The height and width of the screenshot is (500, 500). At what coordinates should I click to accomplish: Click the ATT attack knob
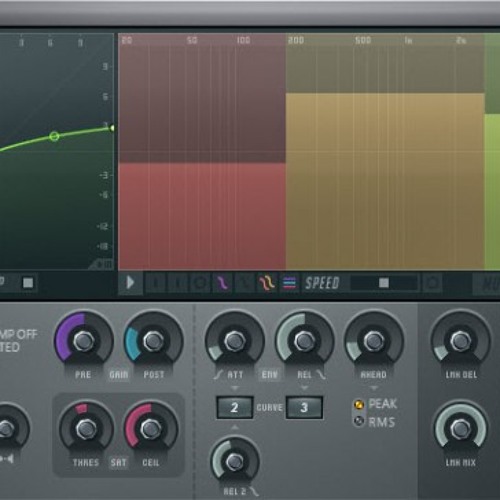click(234, 341)
